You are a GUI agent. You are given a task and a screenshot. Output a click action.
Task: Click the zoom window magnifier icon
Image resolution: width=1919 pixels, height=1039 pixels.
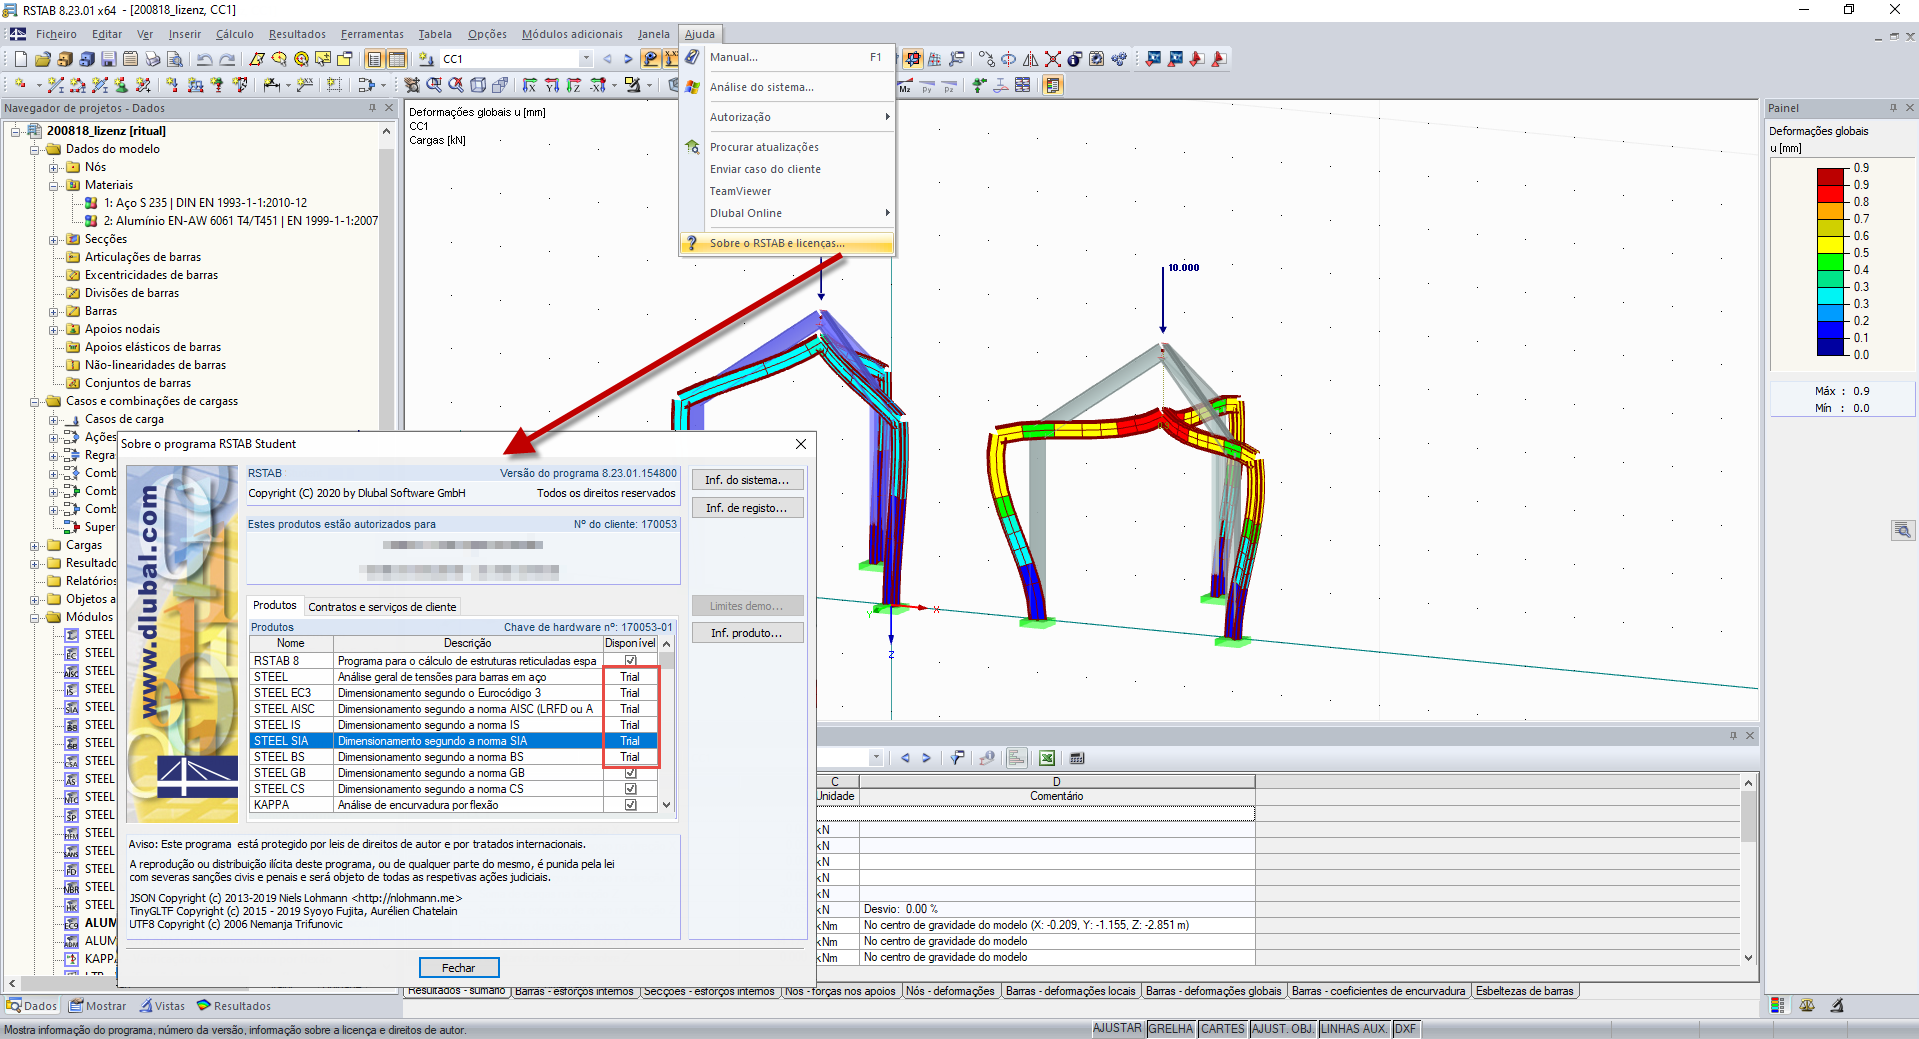(434, 85)
